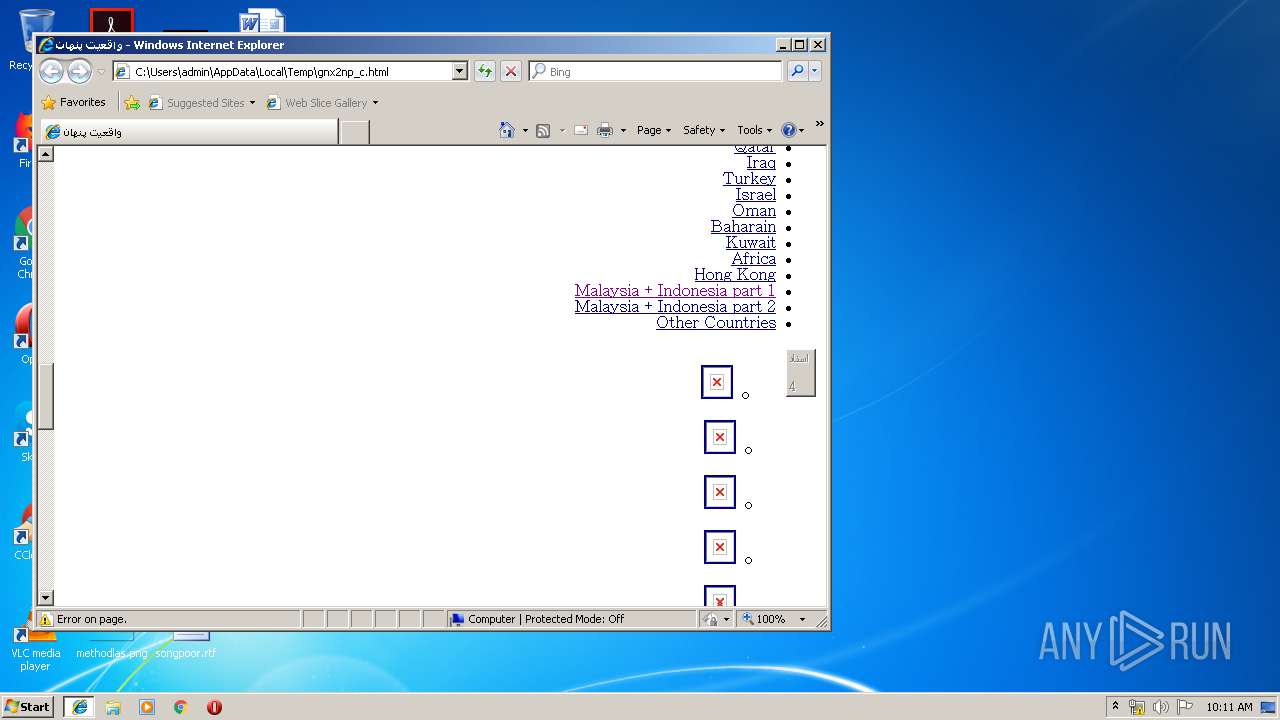Open the Kuwait link

(751, 242)
